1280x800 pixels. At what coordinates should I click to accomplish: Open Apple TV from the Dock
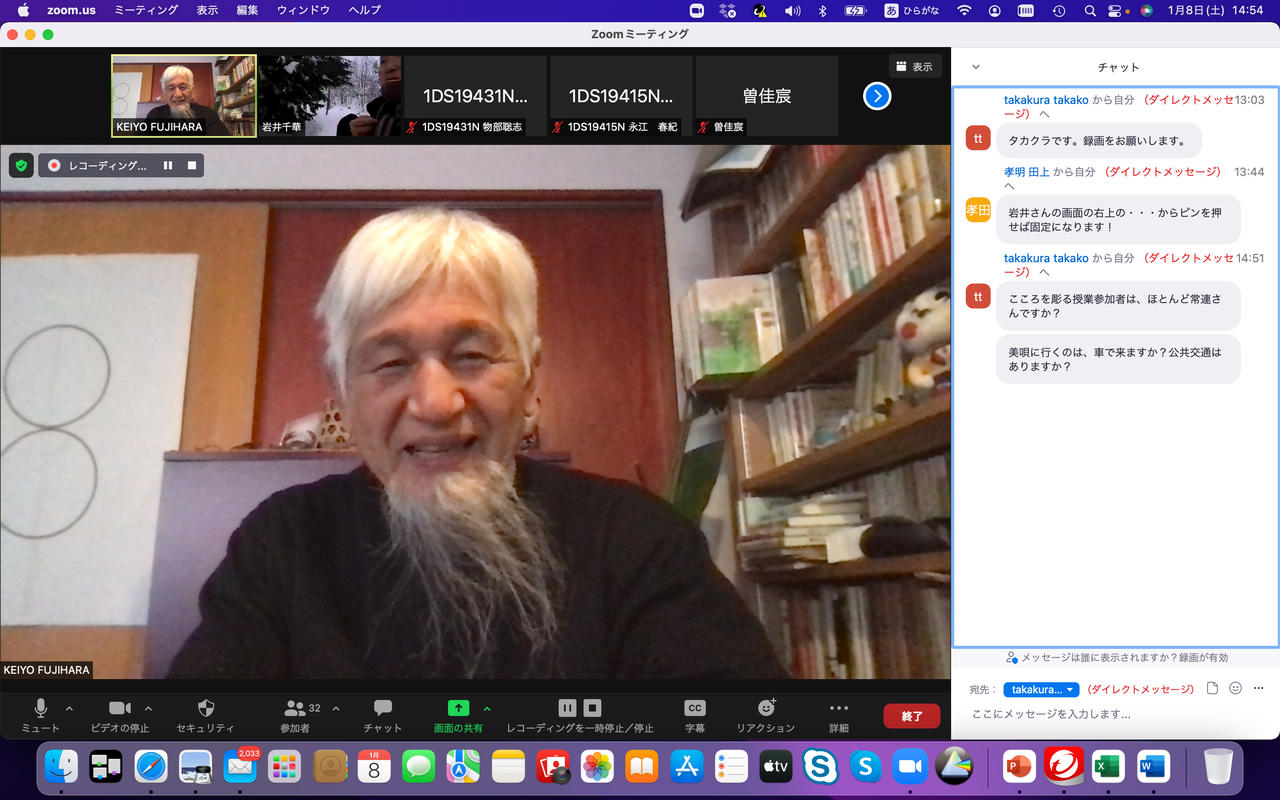(x=776, y=767)
